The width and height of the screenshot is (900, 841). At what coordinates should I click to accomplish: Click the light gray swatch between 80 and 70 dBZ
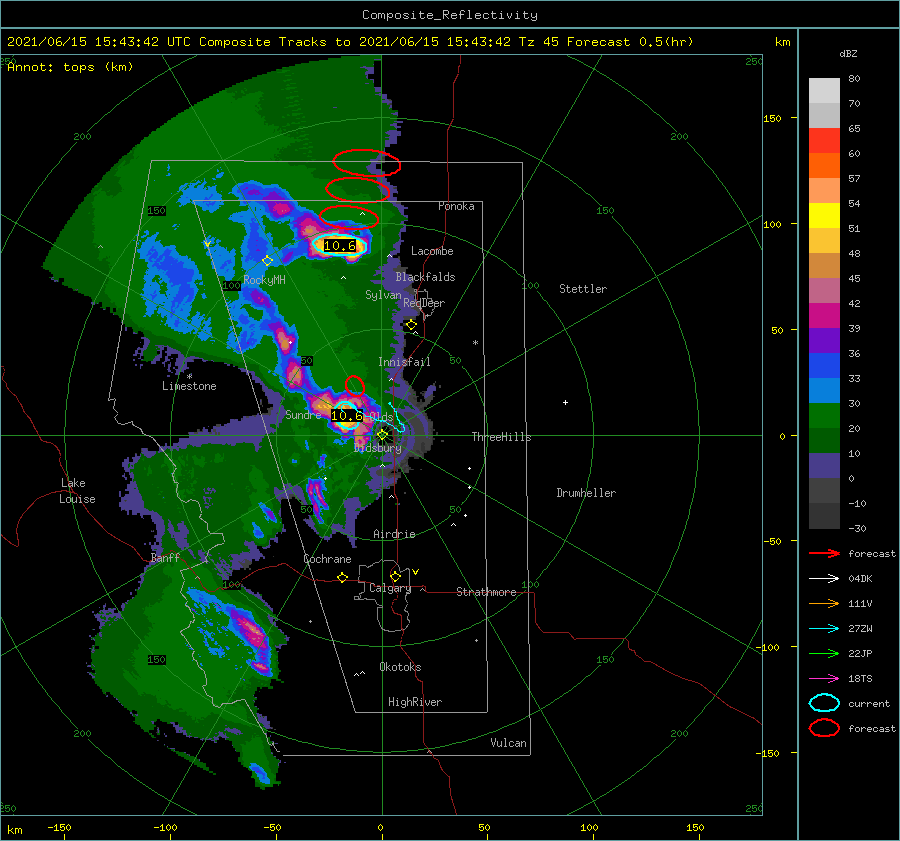point(824,91)
